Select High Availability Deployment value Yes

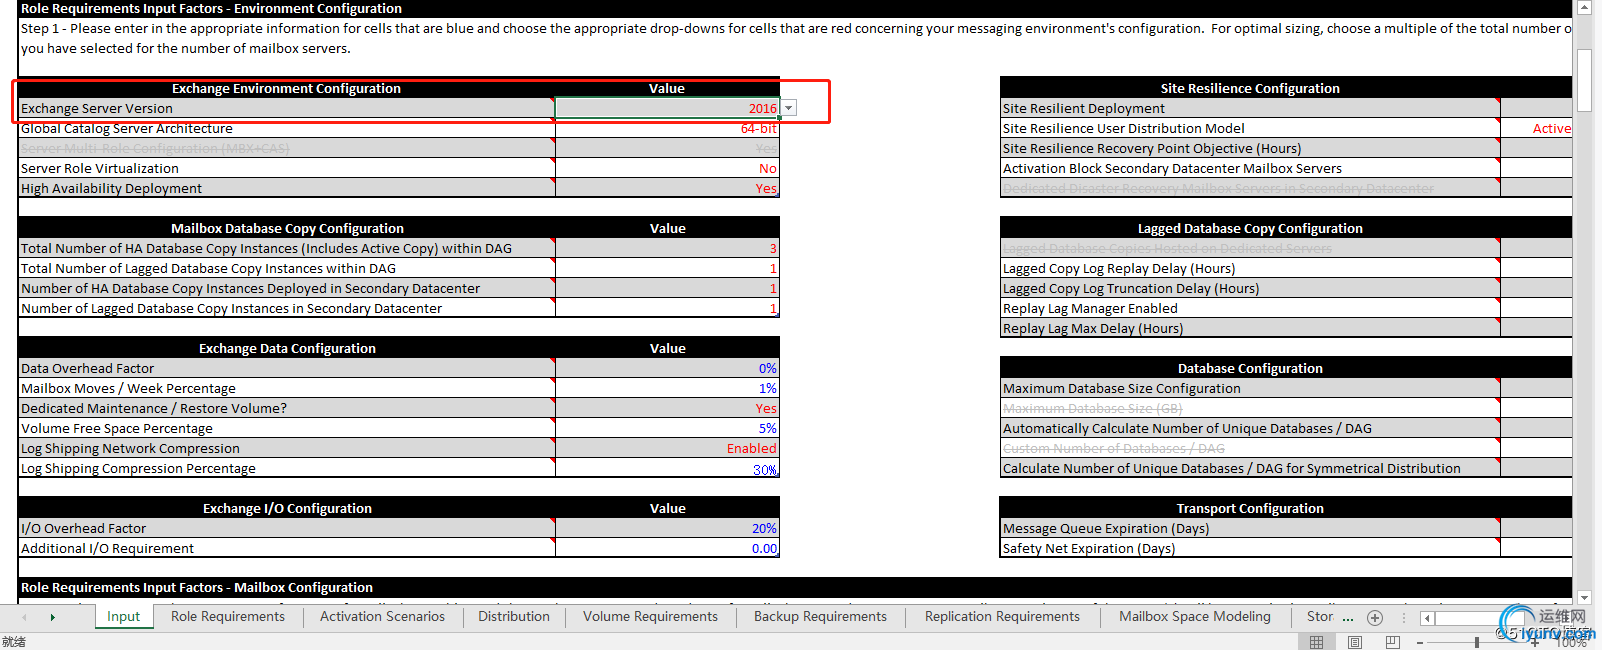[667, 188]
